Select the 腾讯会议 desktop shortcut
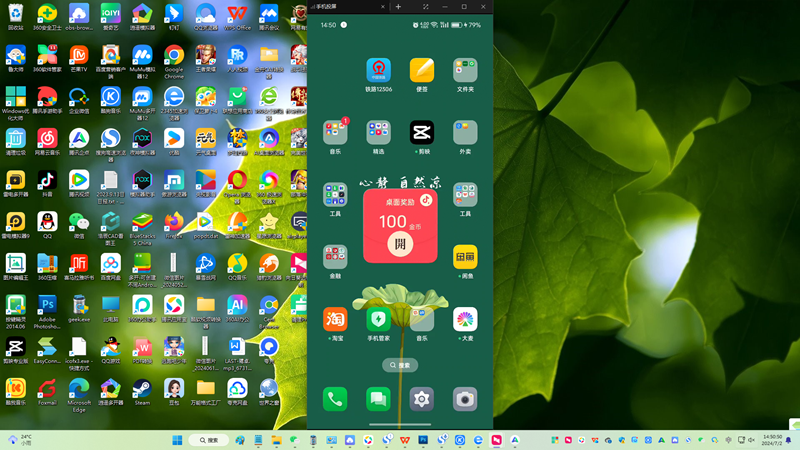This screenshot has height=450, width=800. tap(269, 17)
